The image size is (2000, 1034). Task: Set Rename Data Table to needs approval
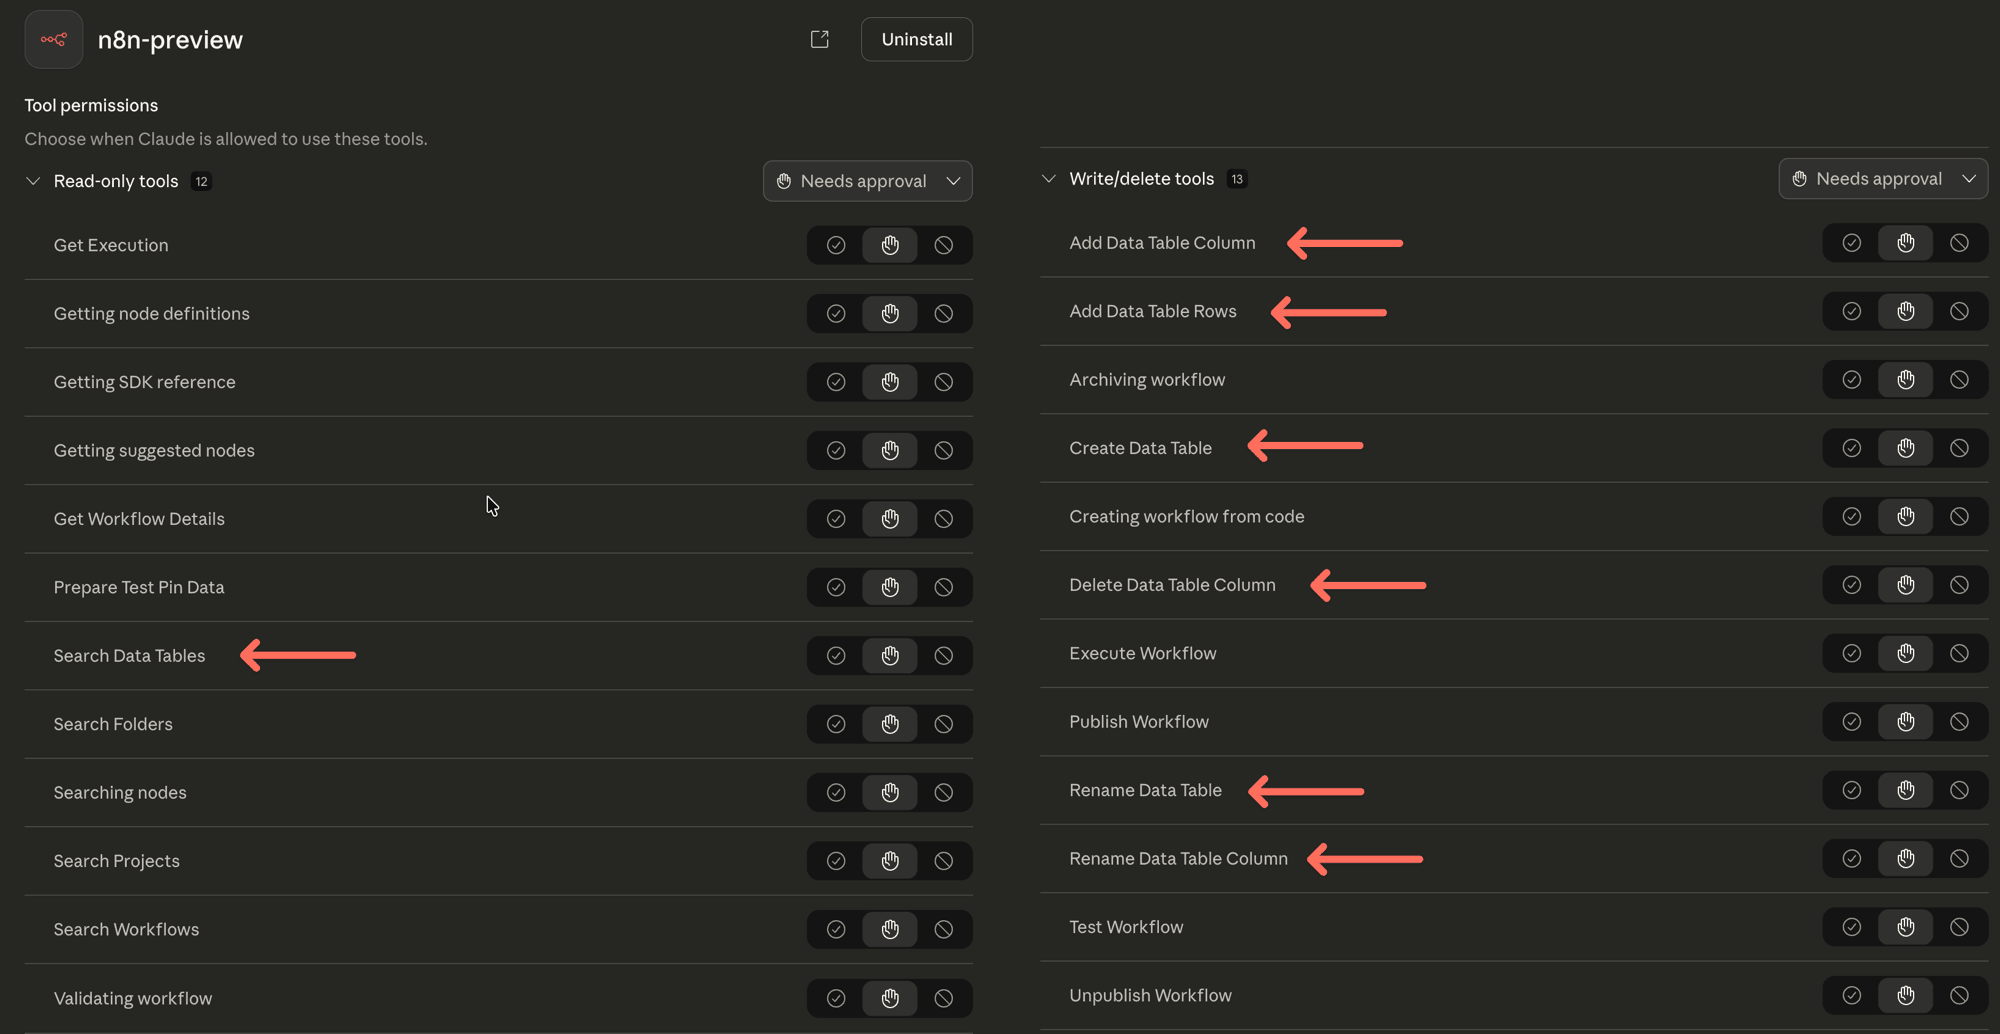tap(1906, 791)
